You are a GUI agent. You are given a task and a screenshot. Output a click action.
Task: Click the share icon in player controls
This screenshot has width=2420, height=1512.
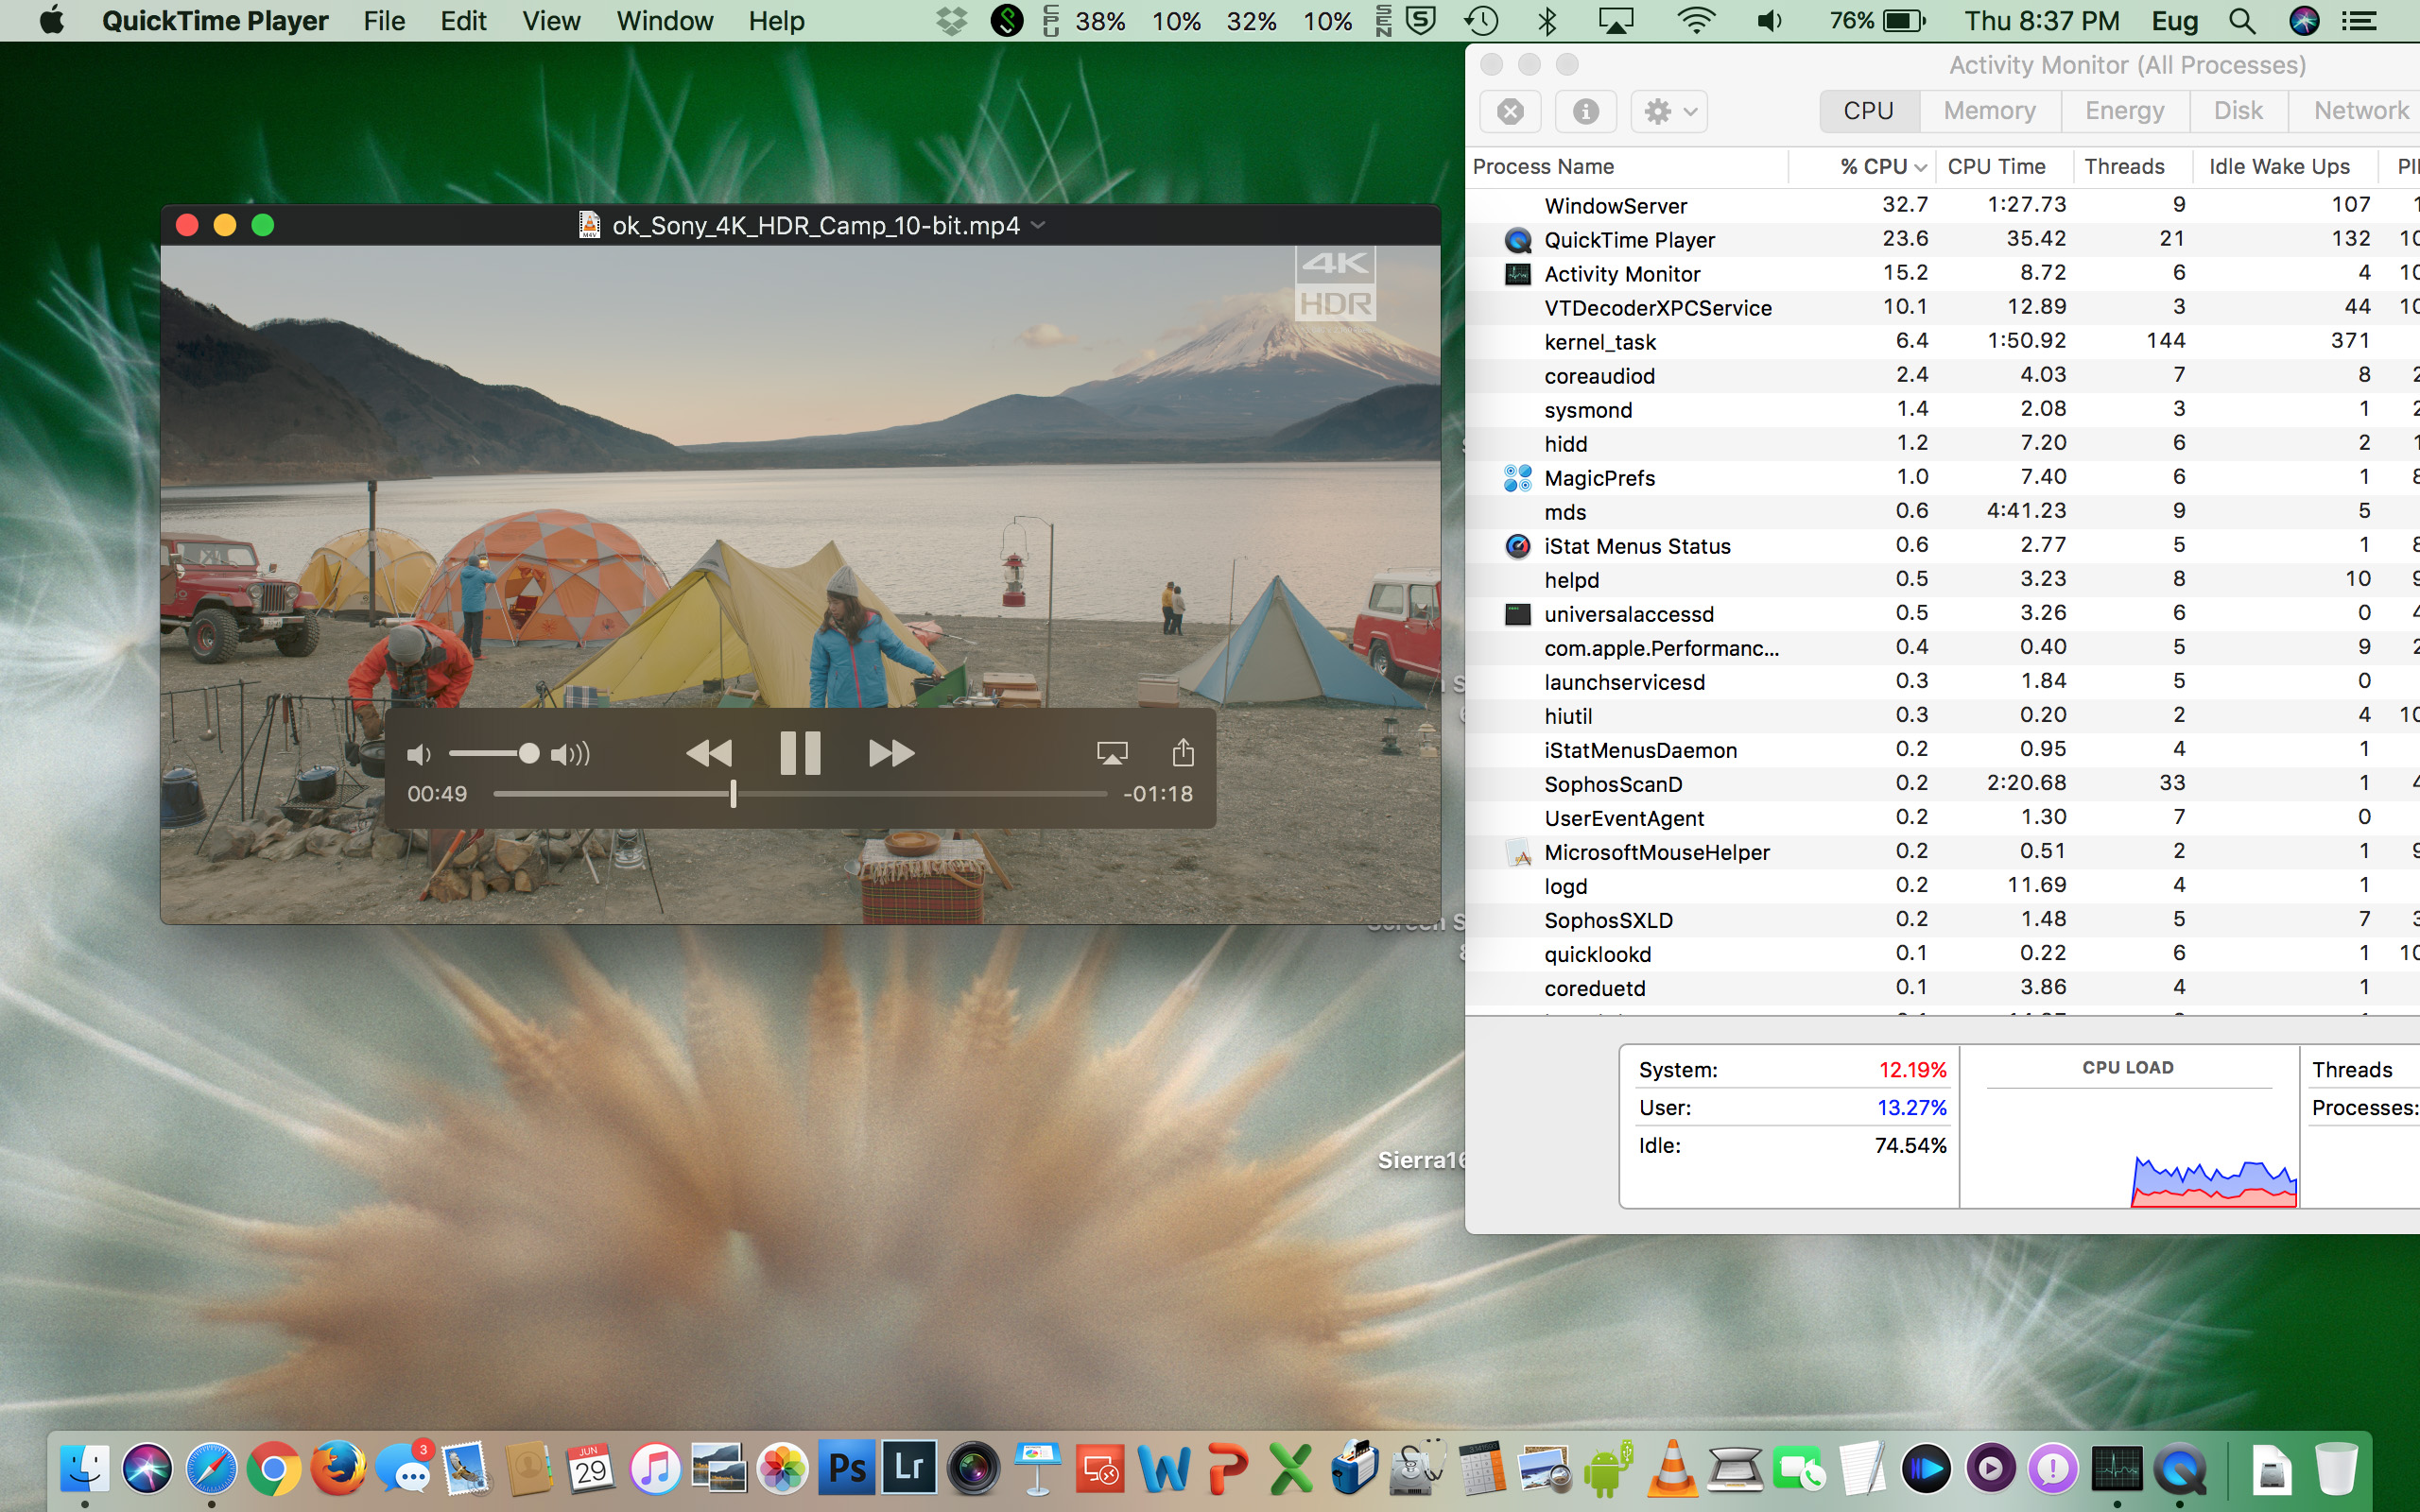click(x=1182, y=752)
